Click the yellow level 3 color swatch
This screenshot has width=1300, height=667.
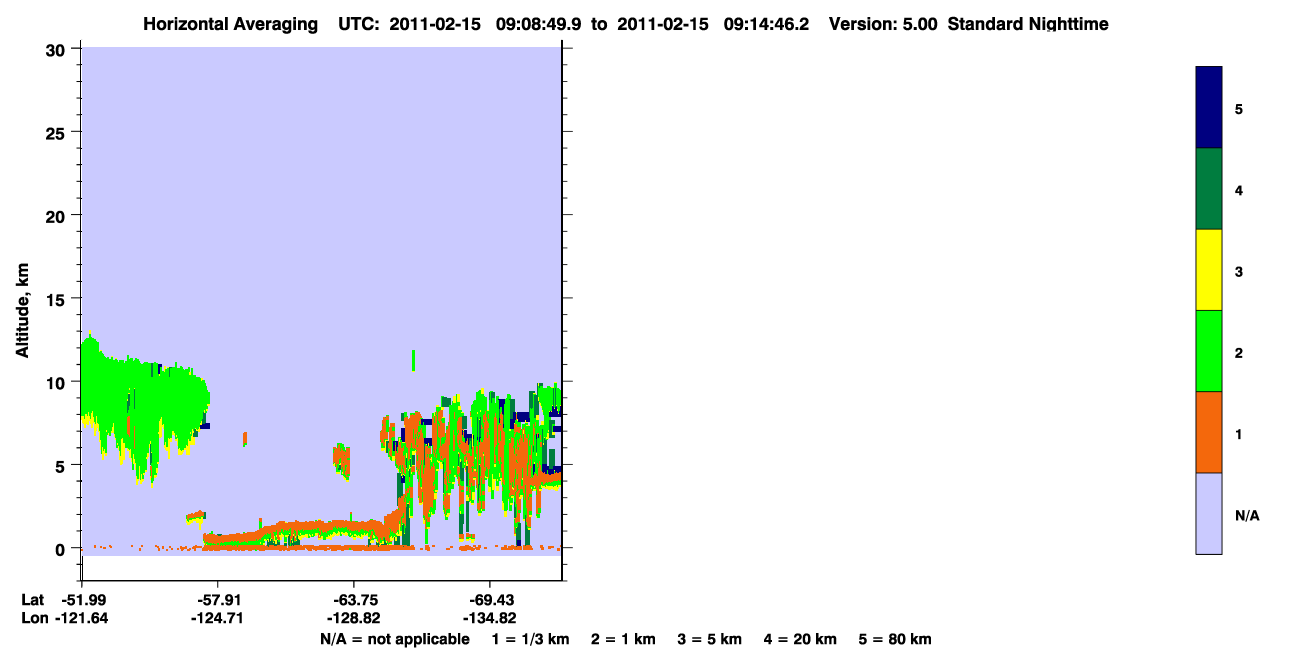[x=1209, y=270]
